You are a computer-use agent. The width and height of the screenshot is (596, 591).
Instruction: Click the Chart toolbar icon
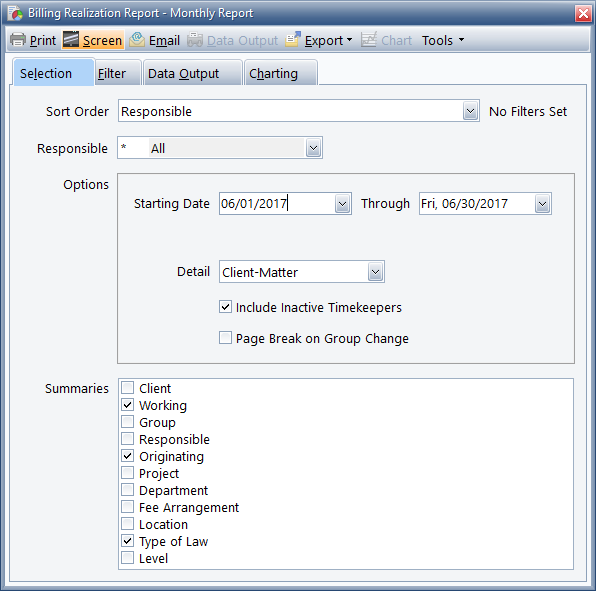369,40
